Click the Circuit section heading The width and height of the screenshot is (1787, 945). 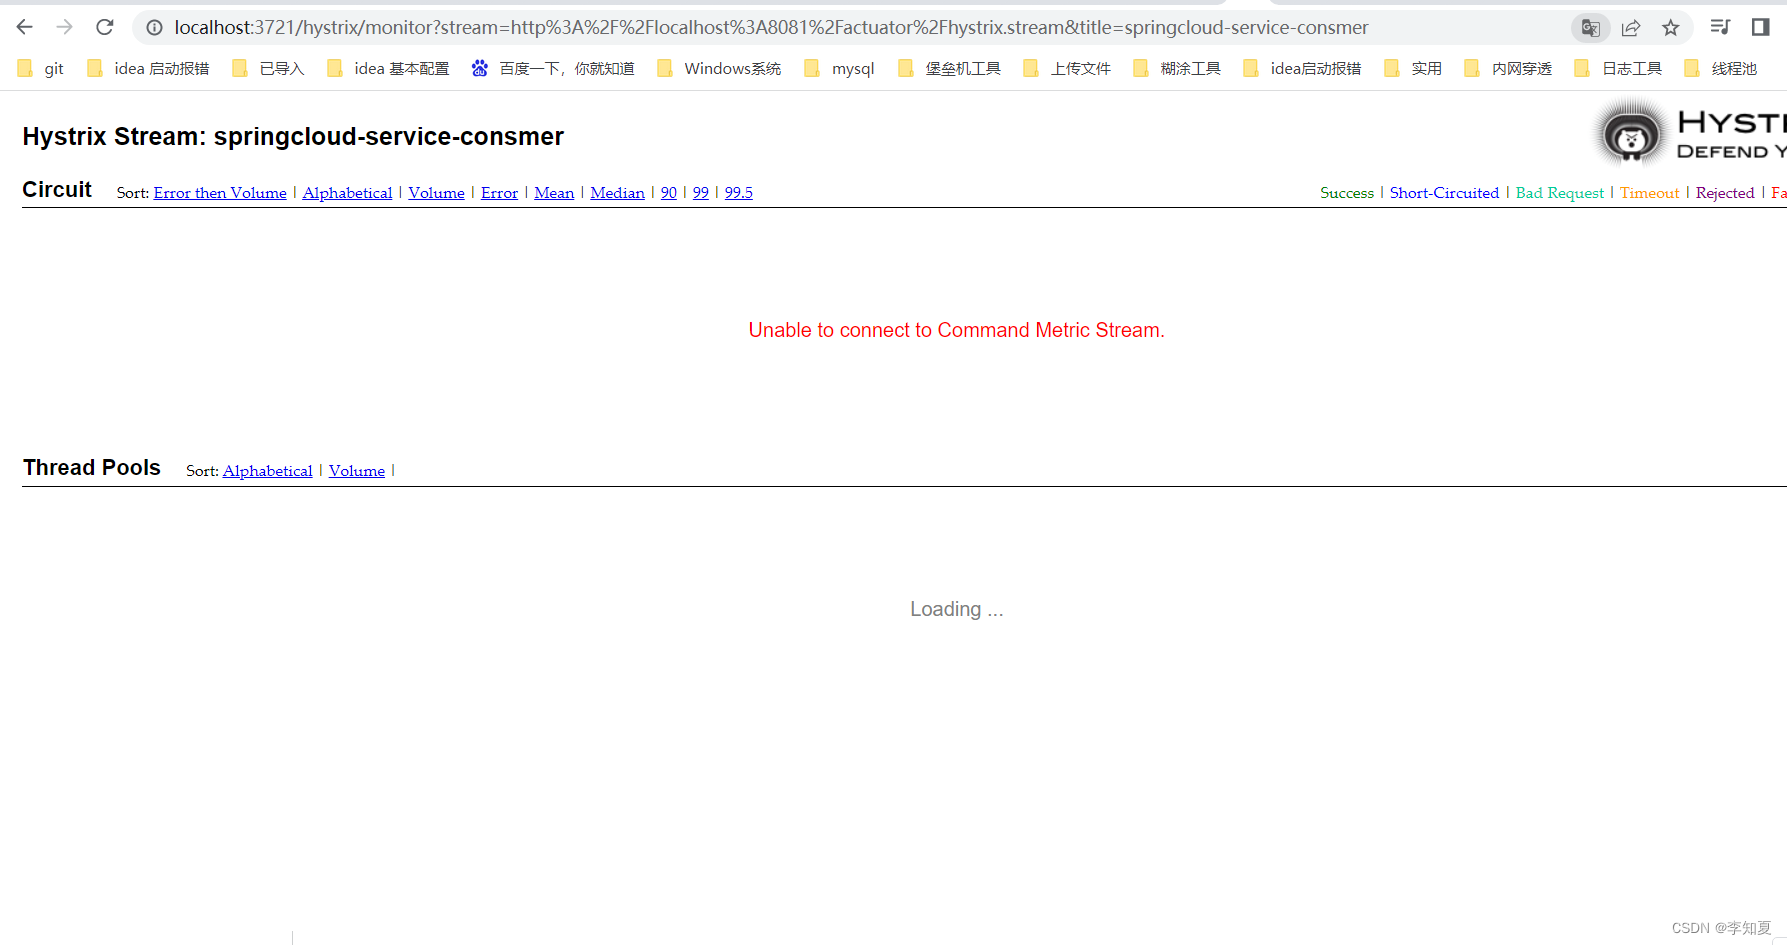point(57,190)
